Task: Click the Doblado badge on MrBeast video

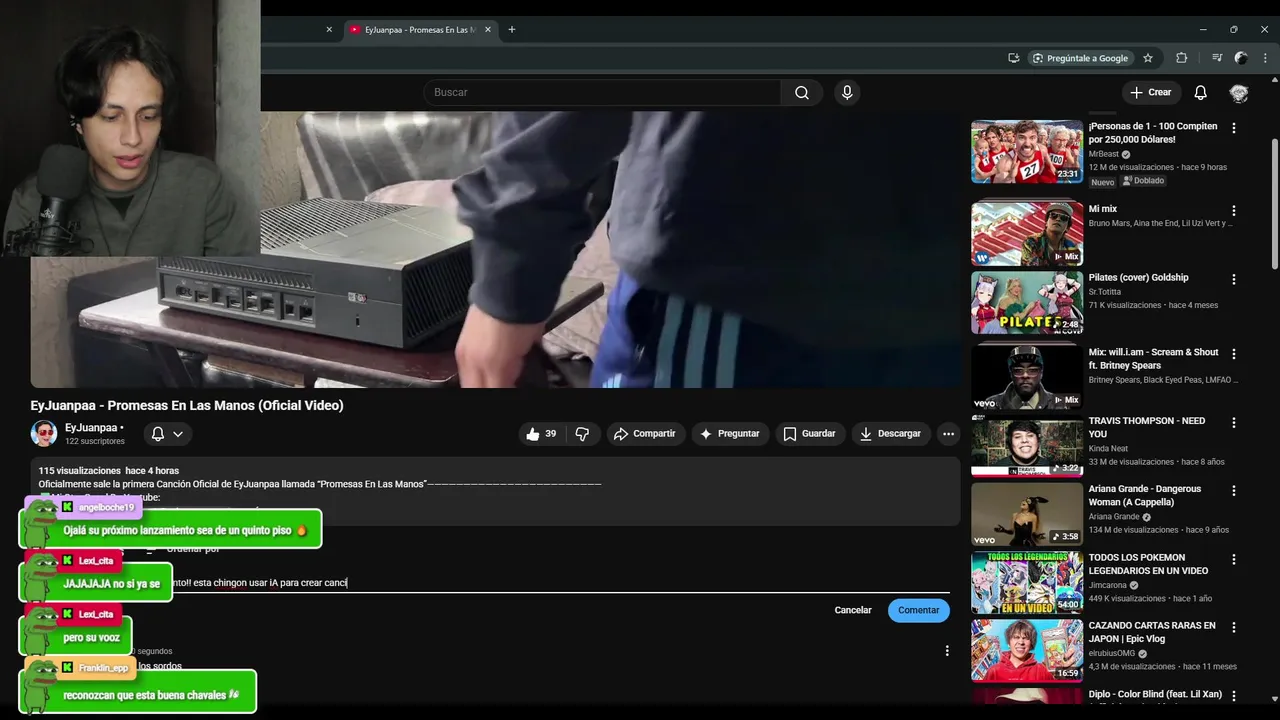Action: tap(1143, 181)
